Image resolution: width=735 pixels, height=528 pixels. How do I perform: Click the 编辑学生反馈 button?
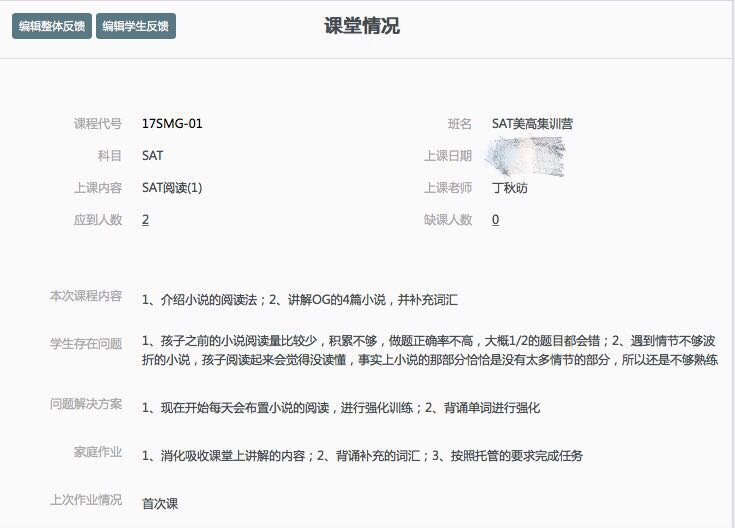136,26
